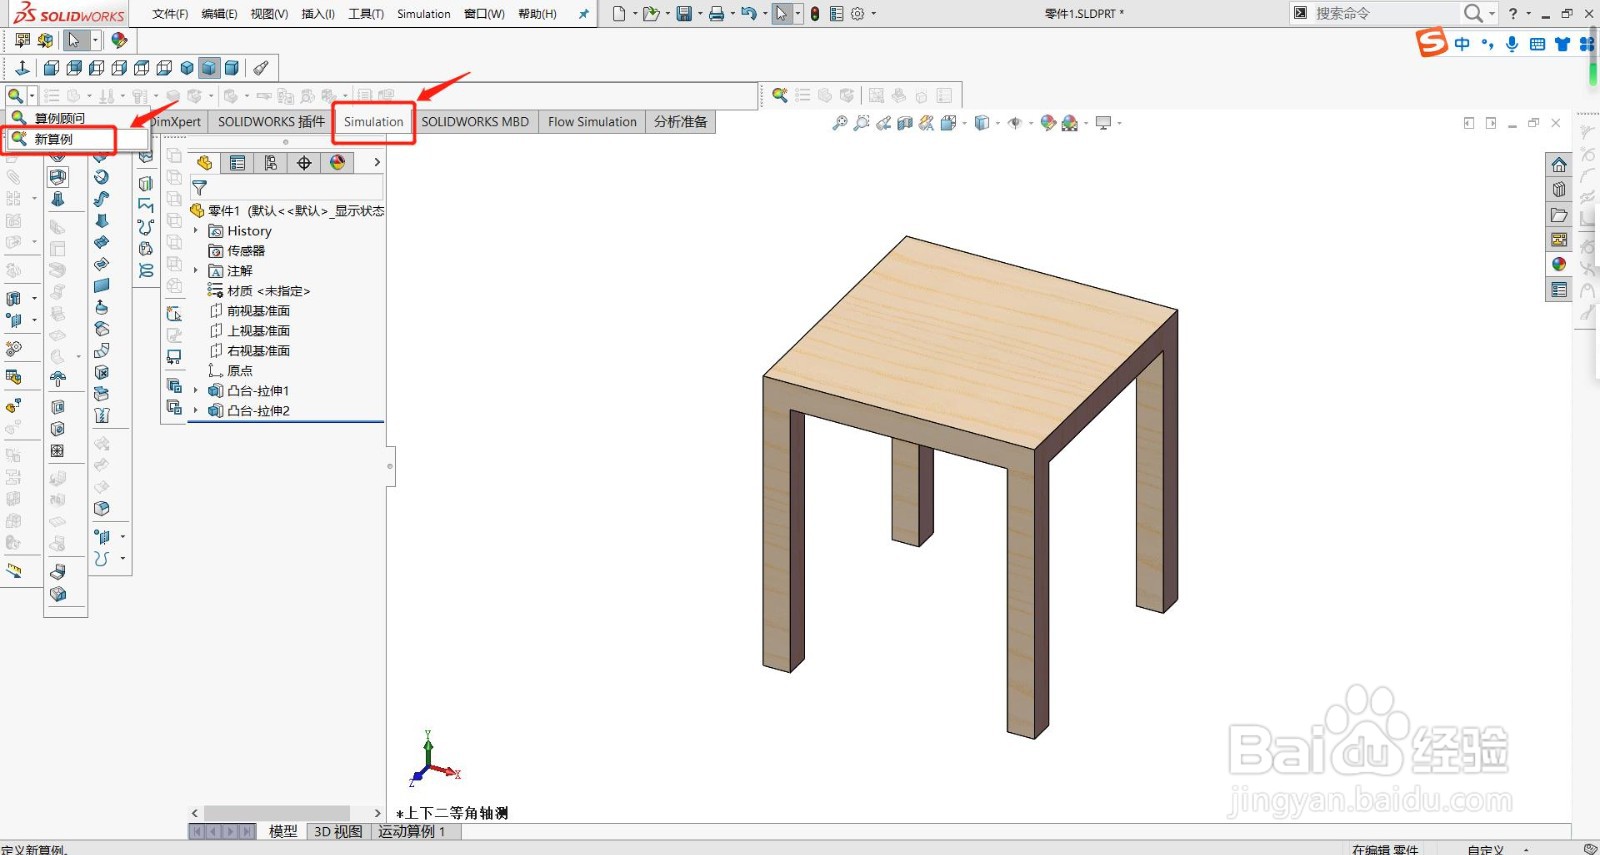Image resolution: width=1600 pixels, height=855 pixels.
Task: Click the panel collapse handle beside design tree
Action: pyautogui.click(x=390, y=466)
